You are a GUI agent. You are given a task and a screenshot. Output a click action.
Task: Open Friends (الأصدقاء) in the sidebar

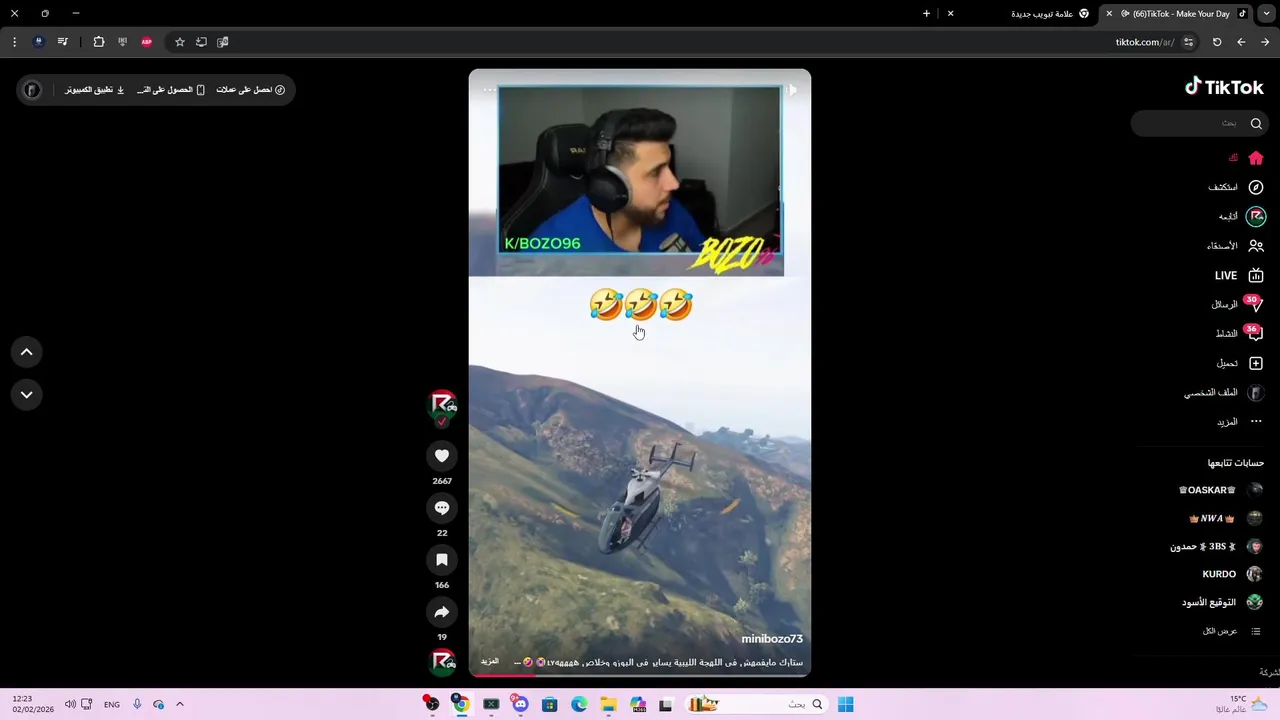(1236, 246)
